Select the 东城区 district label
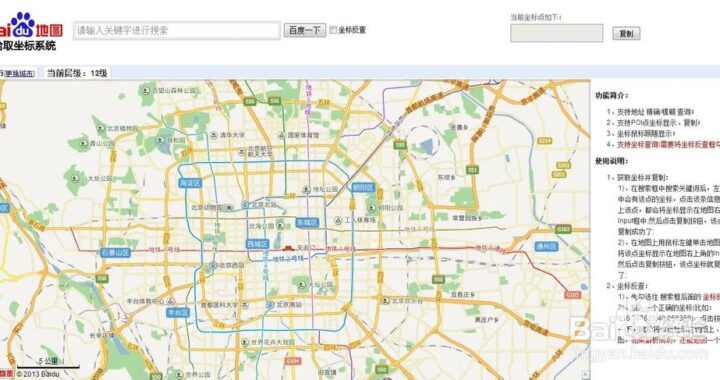720x380 pixels. (307, 223)
